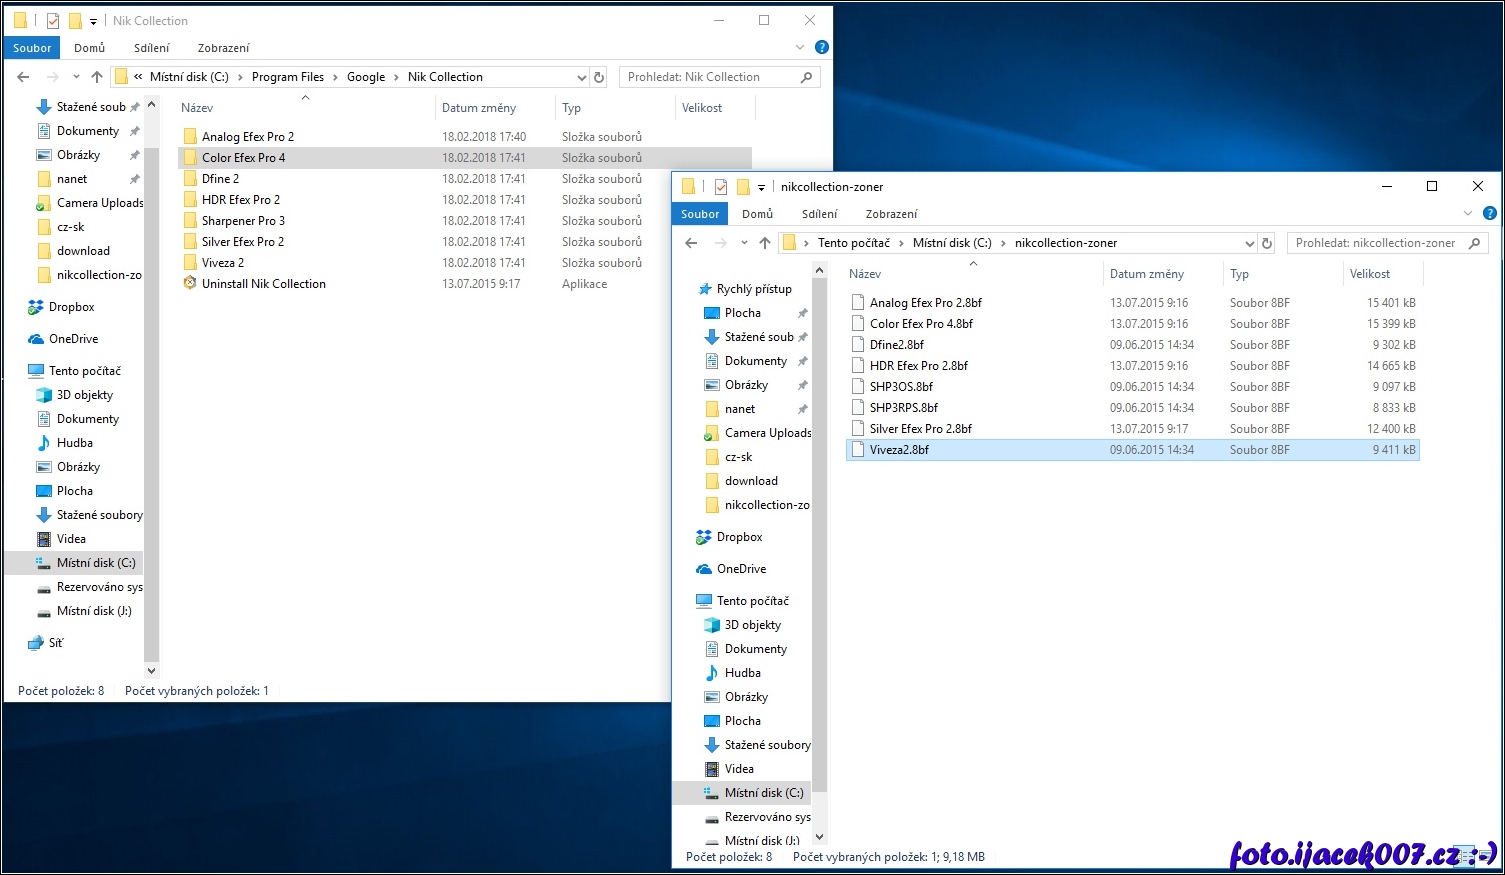Click scroll down arrow in left sidebar
1505x875 pixels.
(x=152, y=671)
